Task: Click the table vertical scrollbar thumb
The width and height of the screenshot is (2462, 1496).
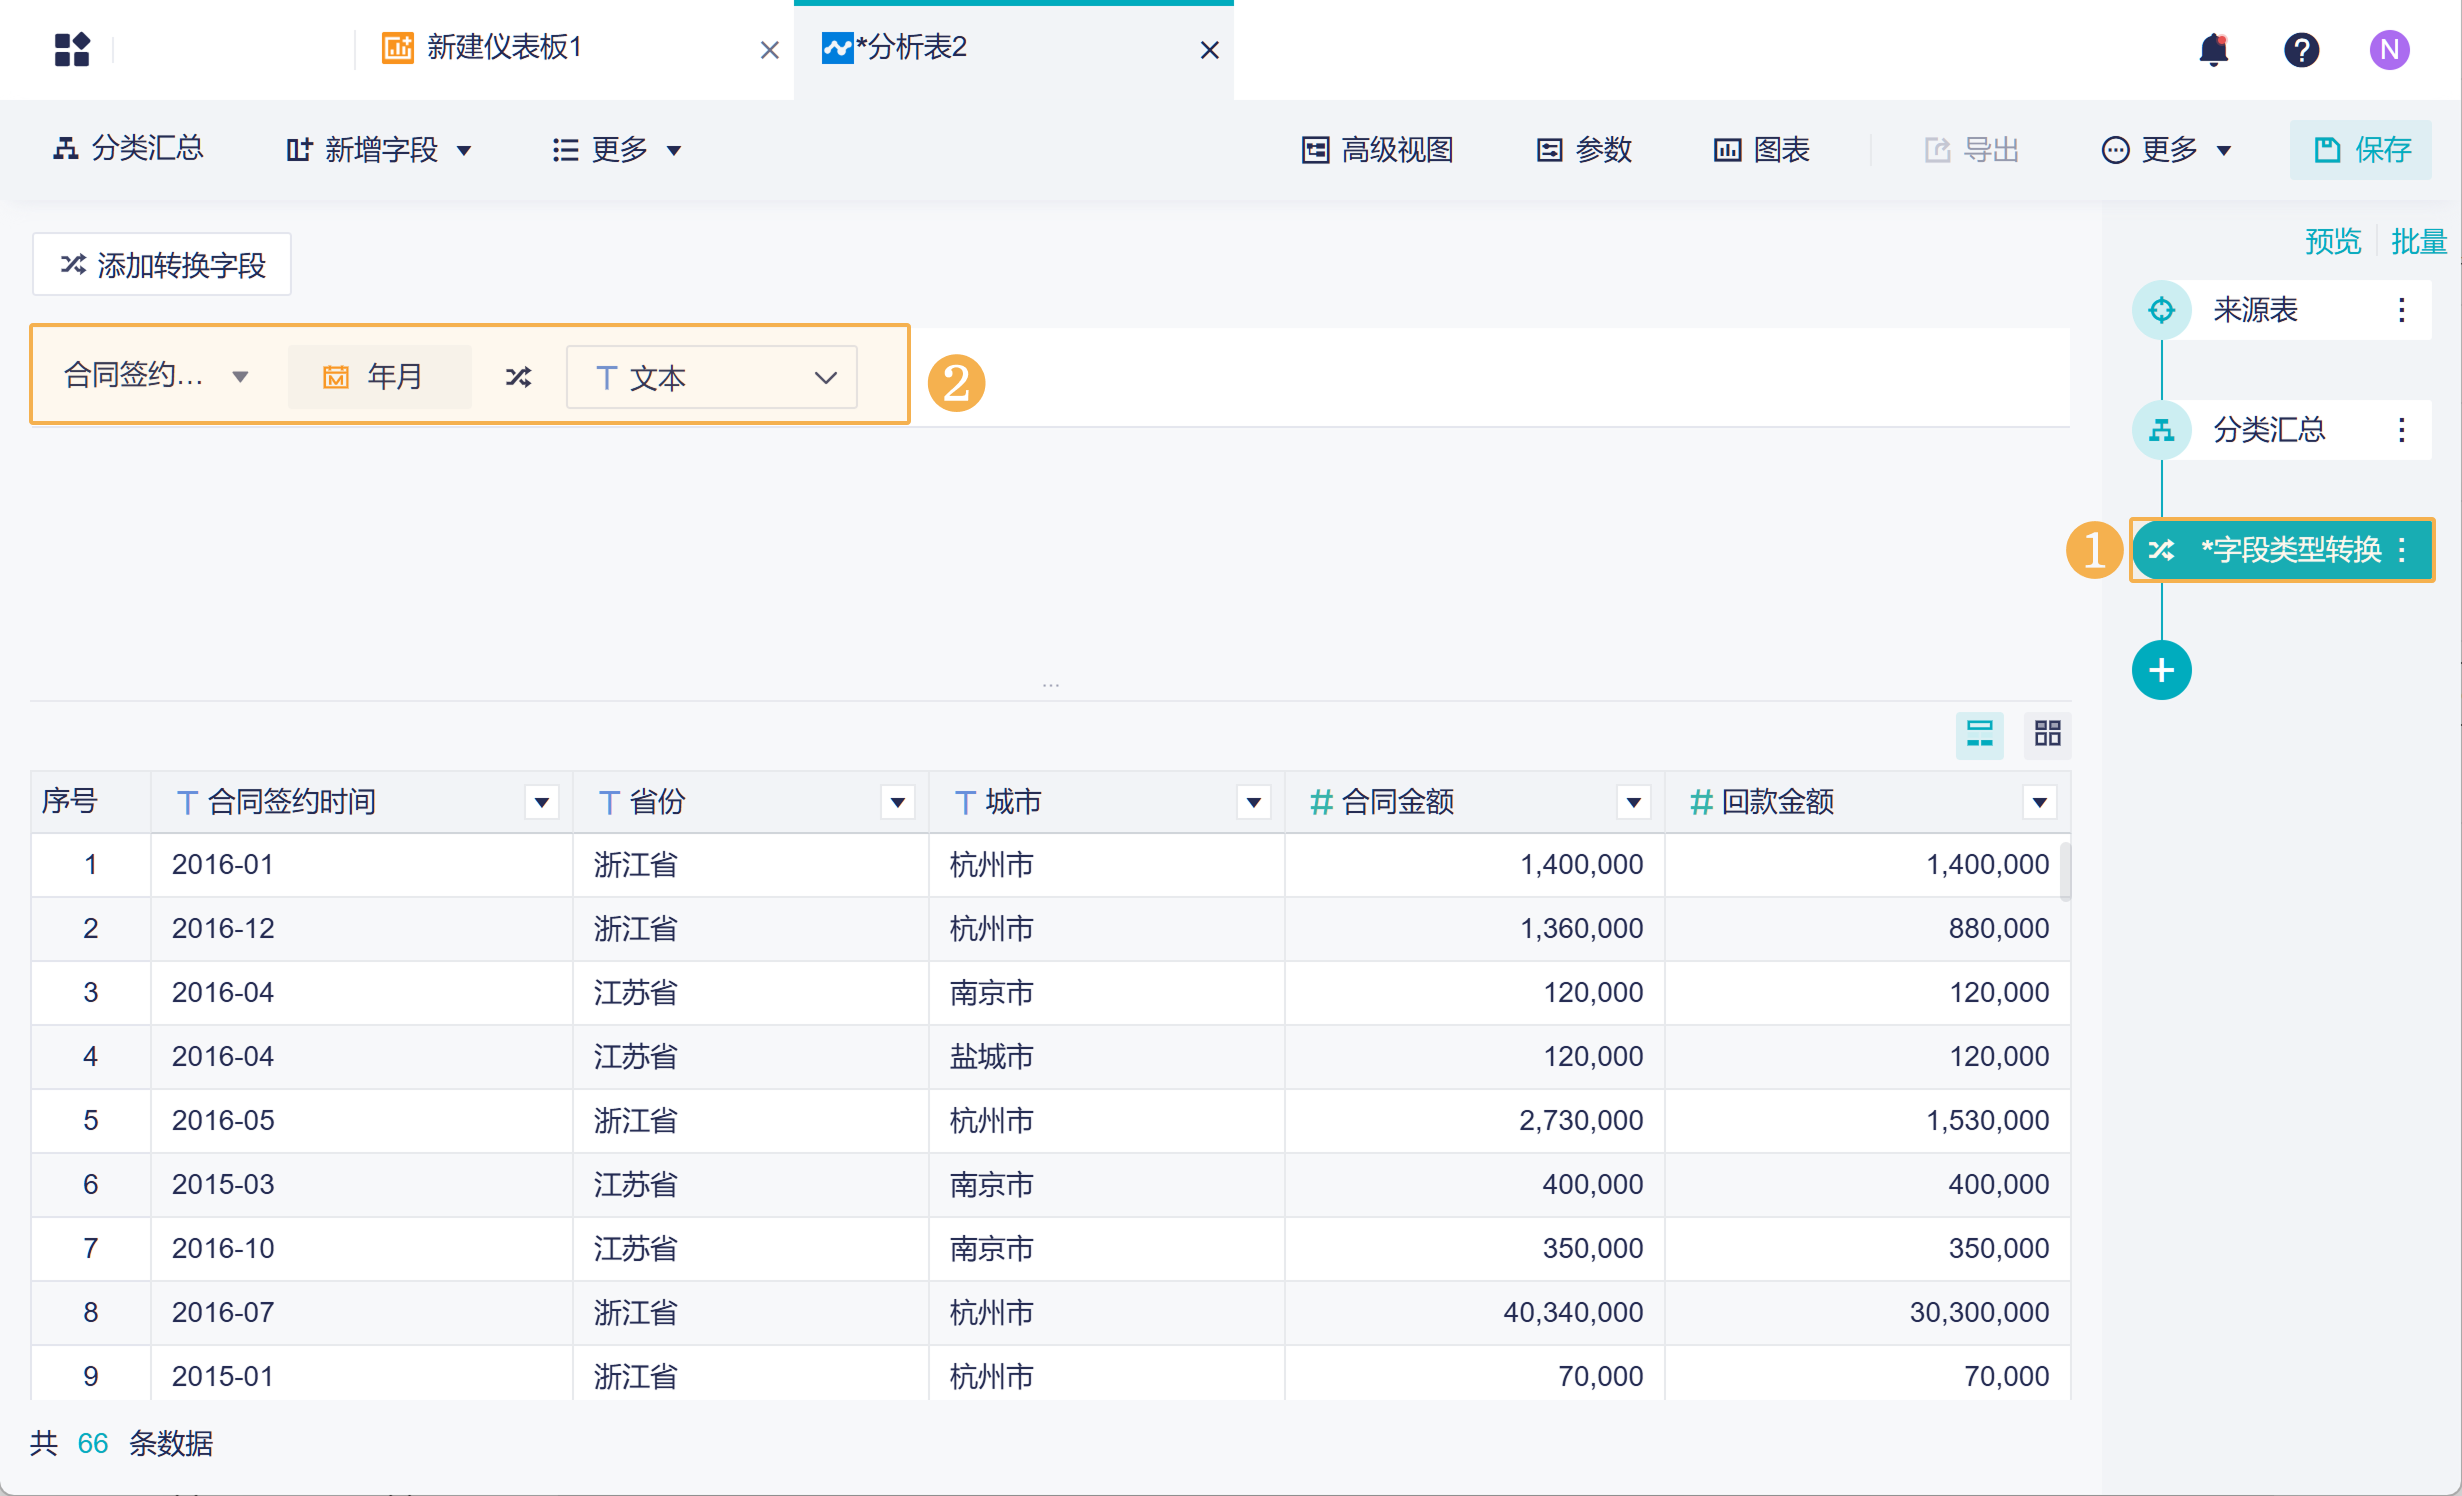Action: click(x=2066, y=871)
